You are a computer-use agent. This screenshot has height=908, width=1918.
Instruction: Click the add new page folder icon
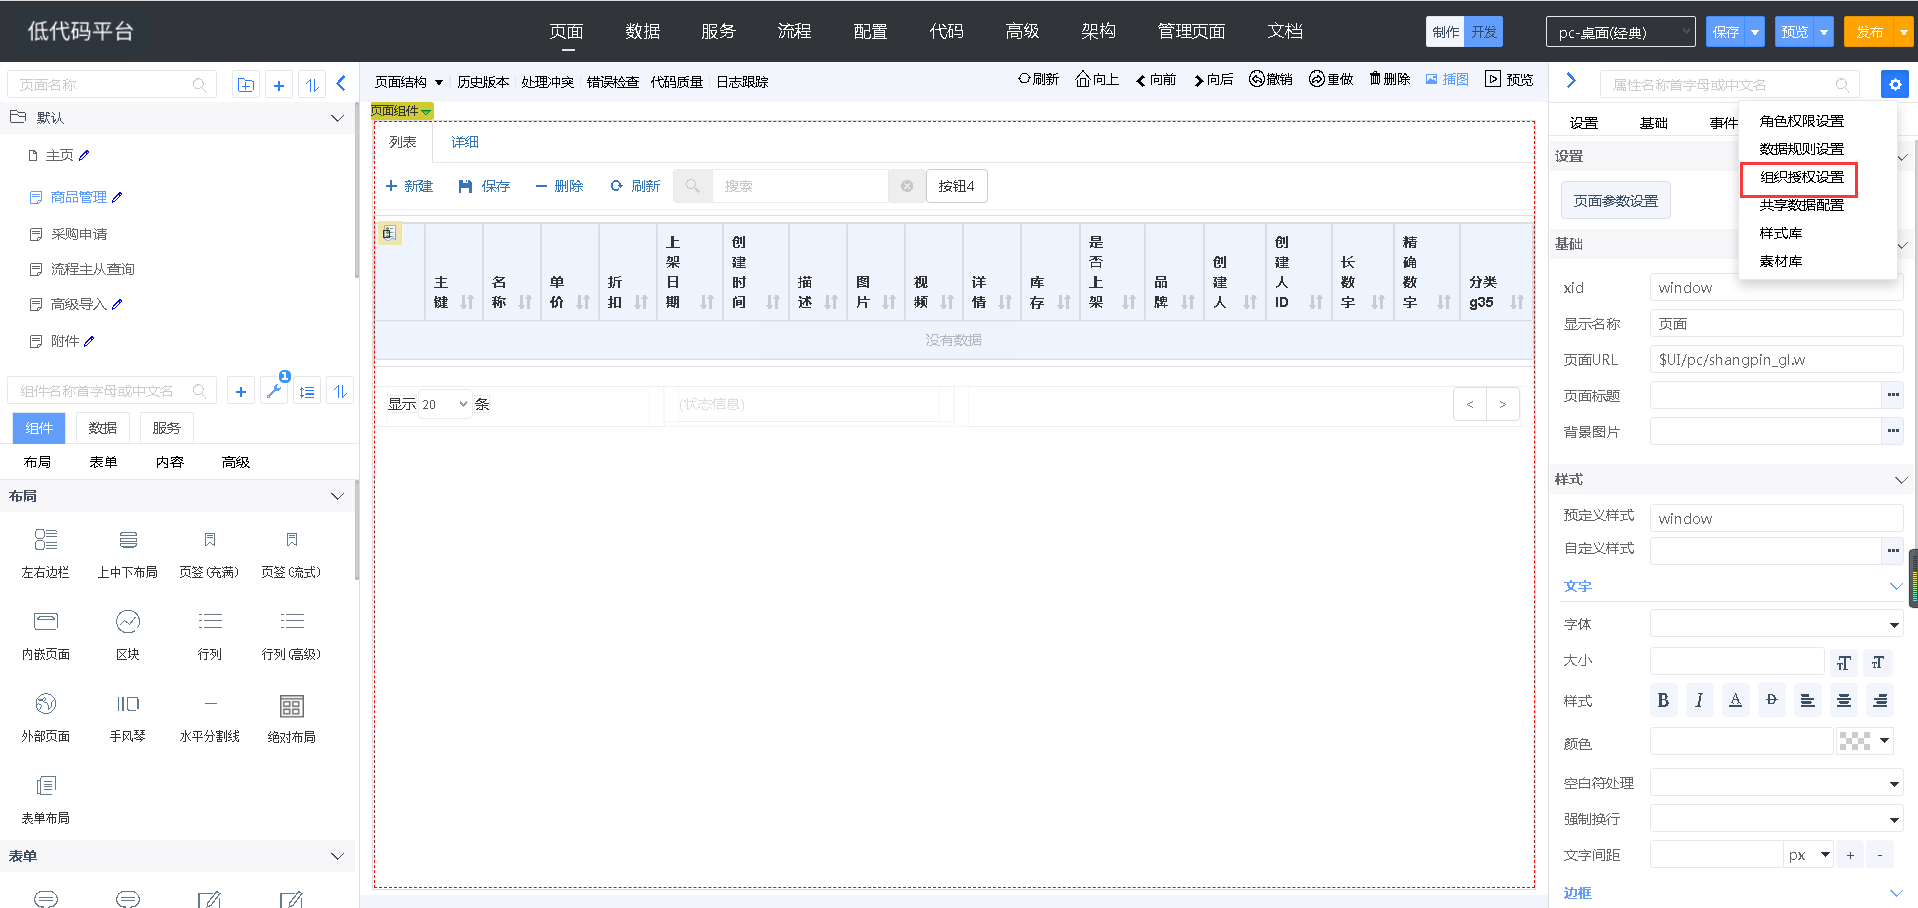coord(246,85)
